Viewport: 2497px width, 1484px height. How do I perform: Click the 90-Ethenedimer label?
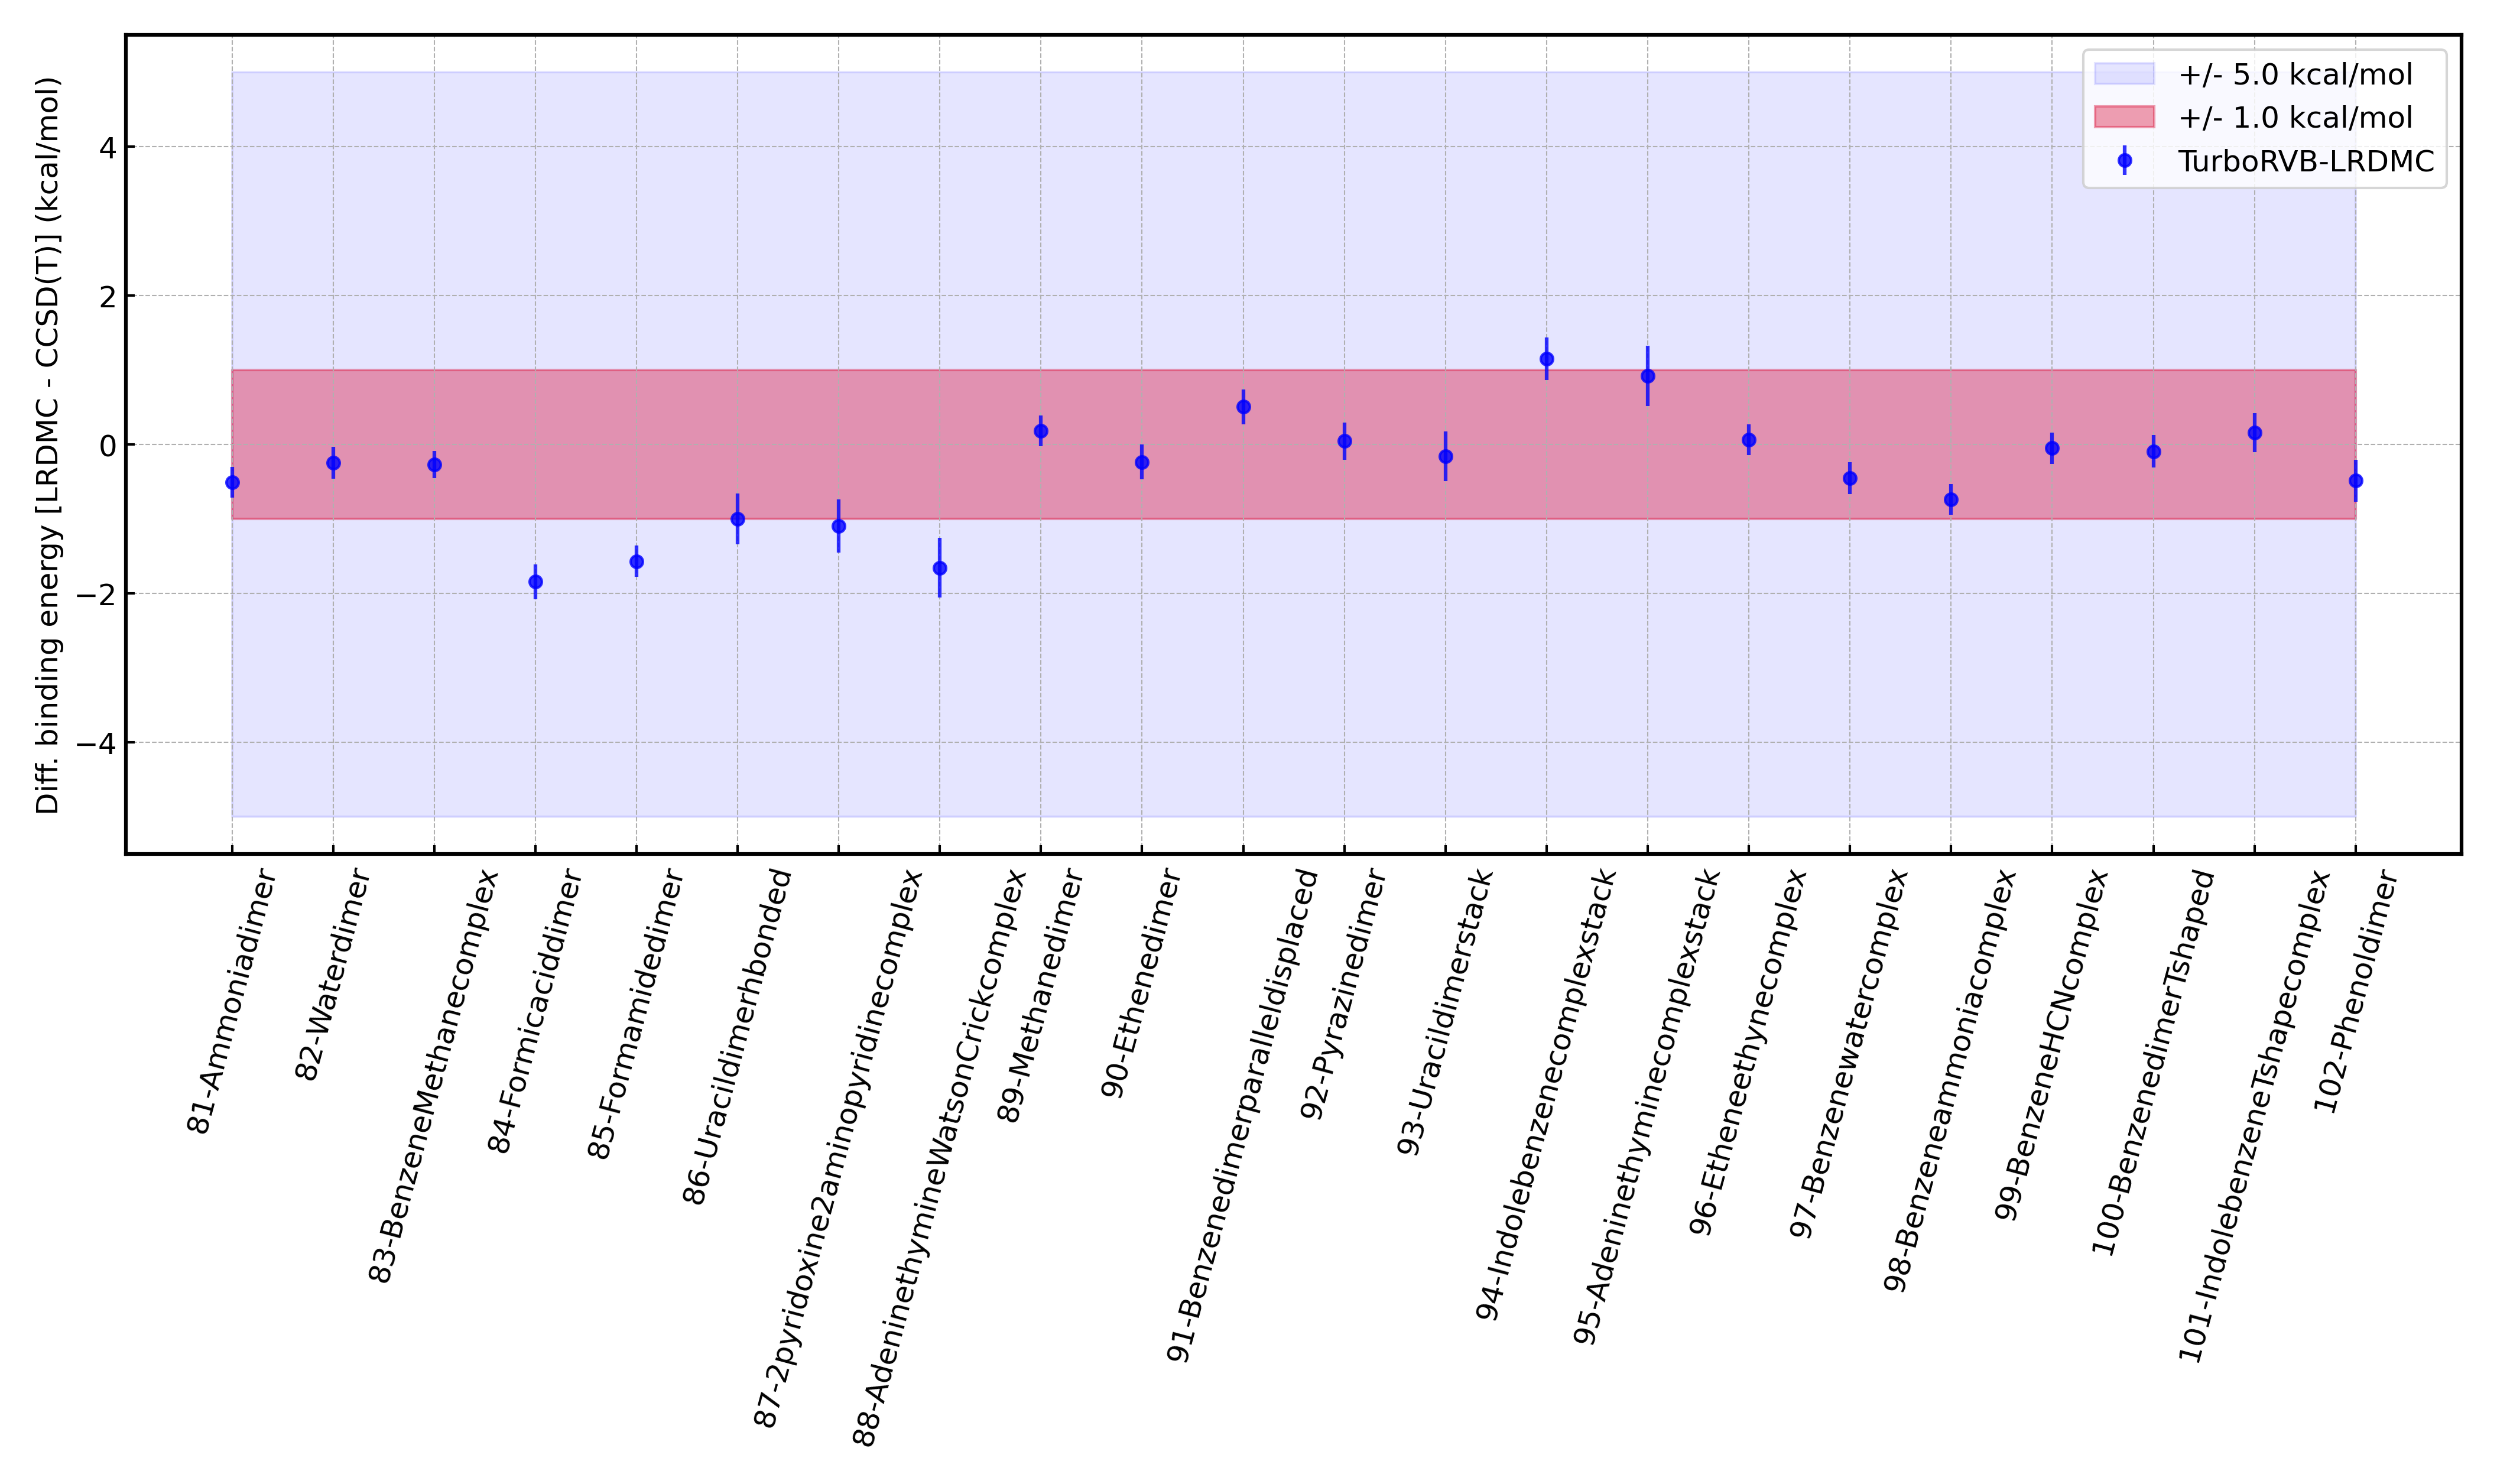pyautogui.click(x=1141, y=984)
